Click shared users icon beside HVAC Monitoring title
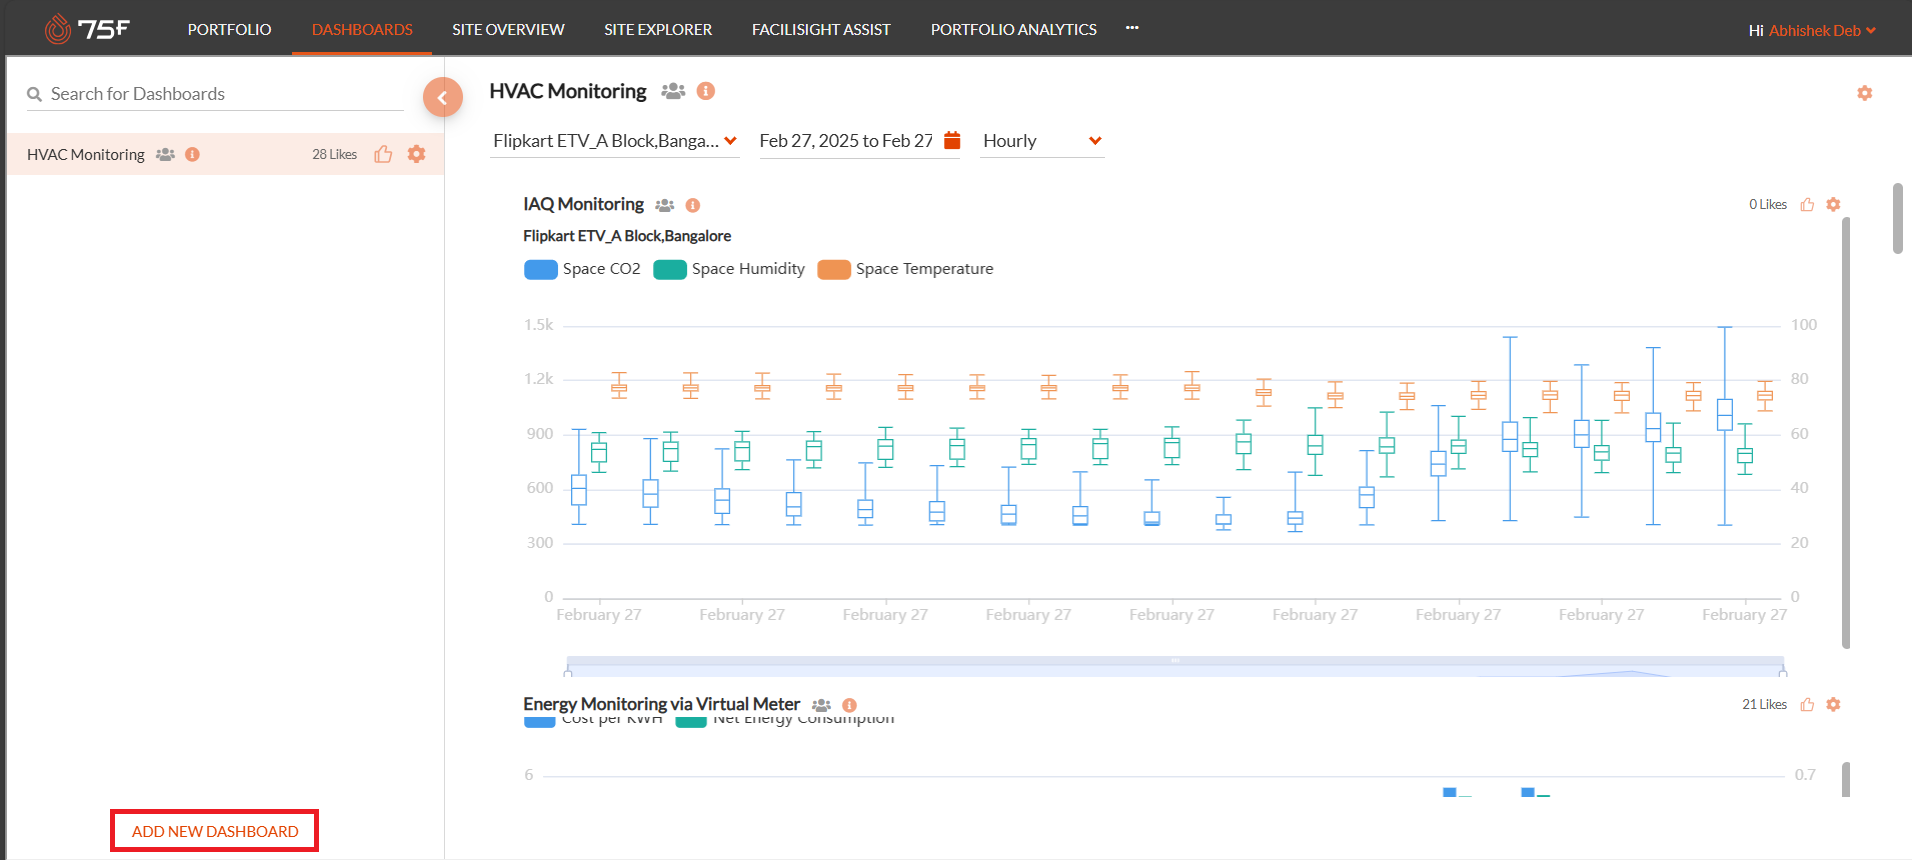Image resolution: width=1912 pixels, height=860 pixels. click(673, 91)
